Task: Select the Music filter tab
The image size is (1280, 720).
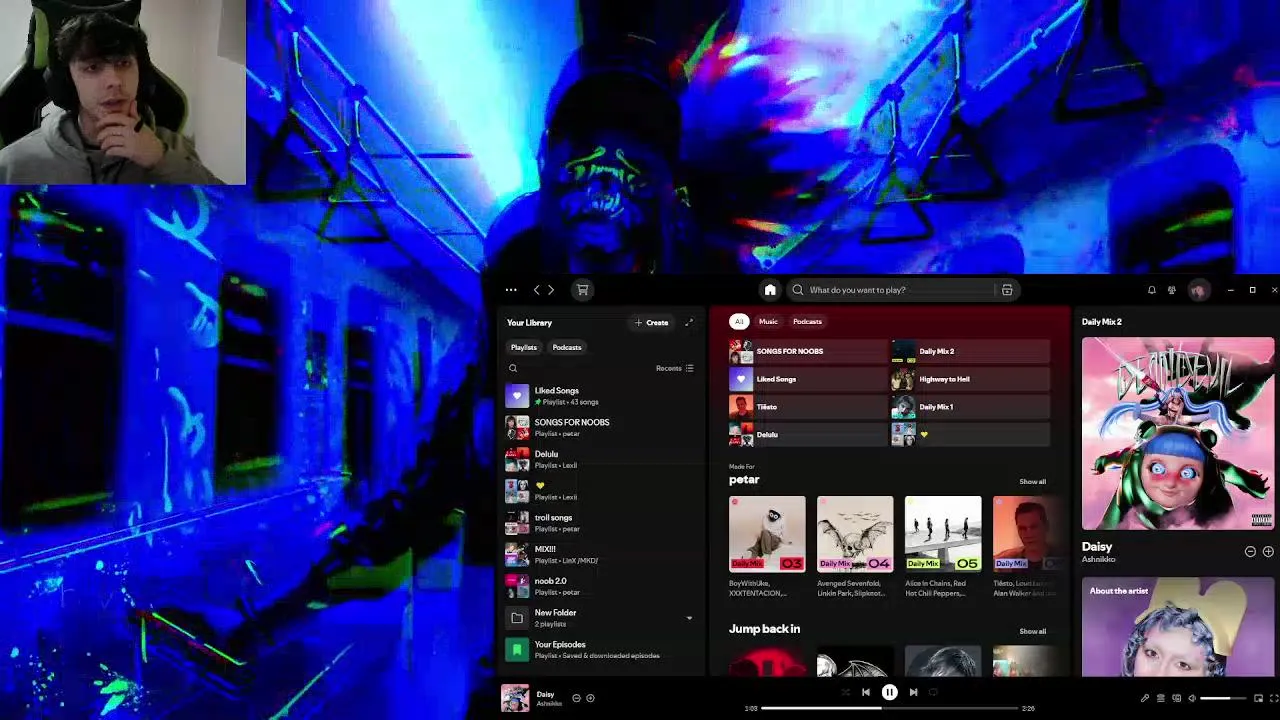Action: tap(768, 321)
